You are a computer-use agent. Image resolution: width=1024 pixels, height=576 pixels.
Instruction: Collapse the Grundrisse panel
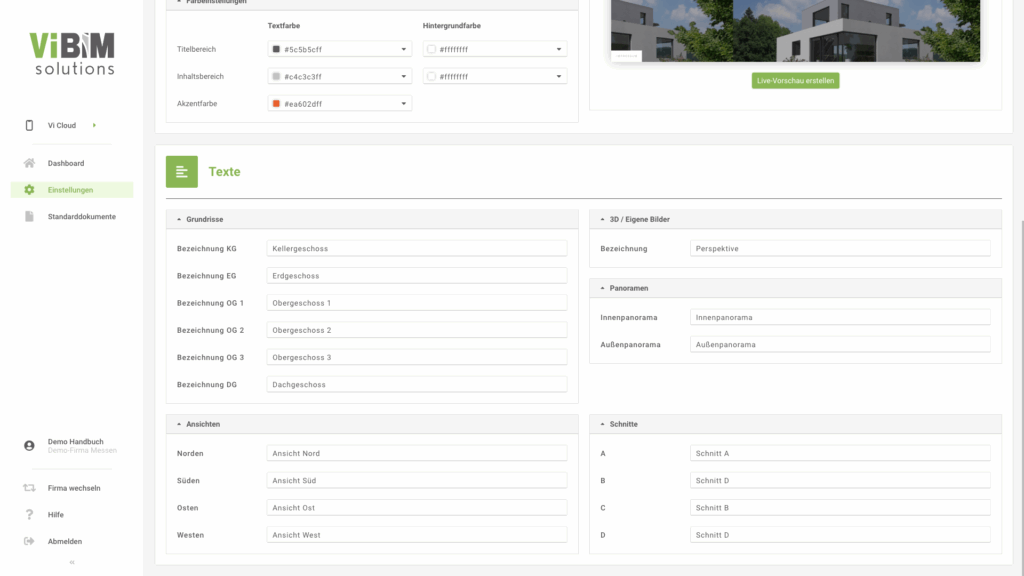(x=179, y=219)
